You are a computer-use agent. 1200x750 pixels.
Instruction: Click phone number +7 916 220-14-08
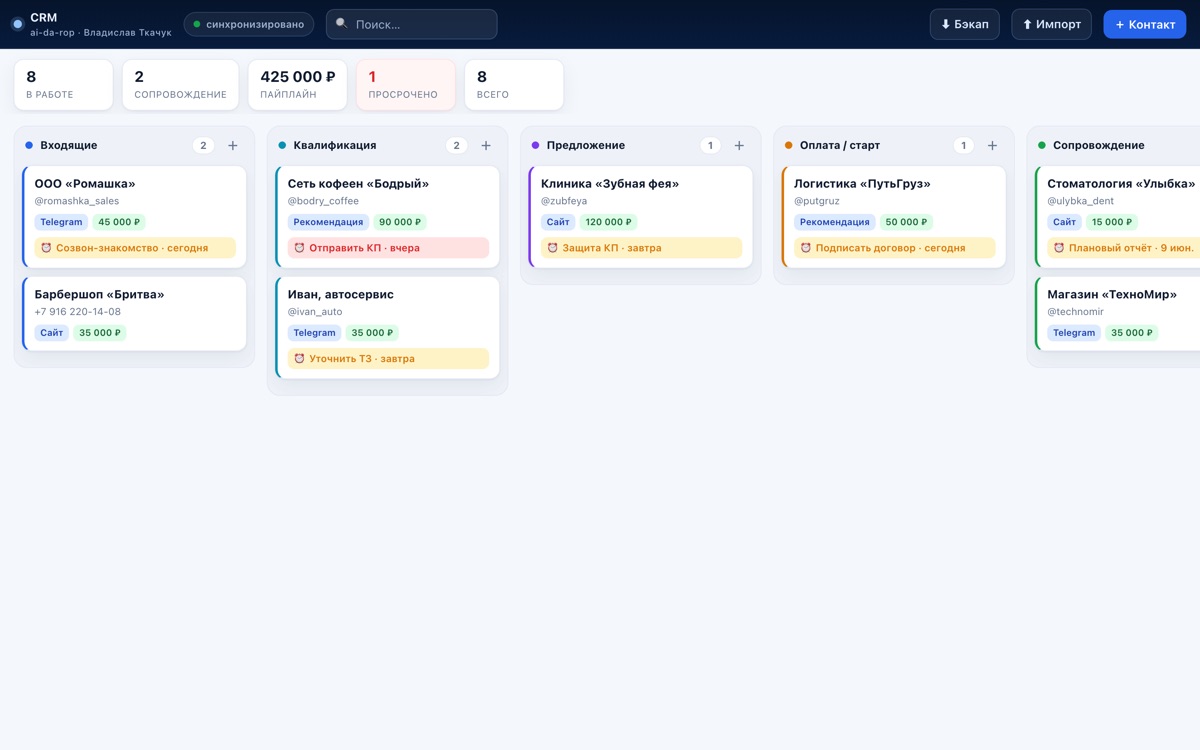78,312
